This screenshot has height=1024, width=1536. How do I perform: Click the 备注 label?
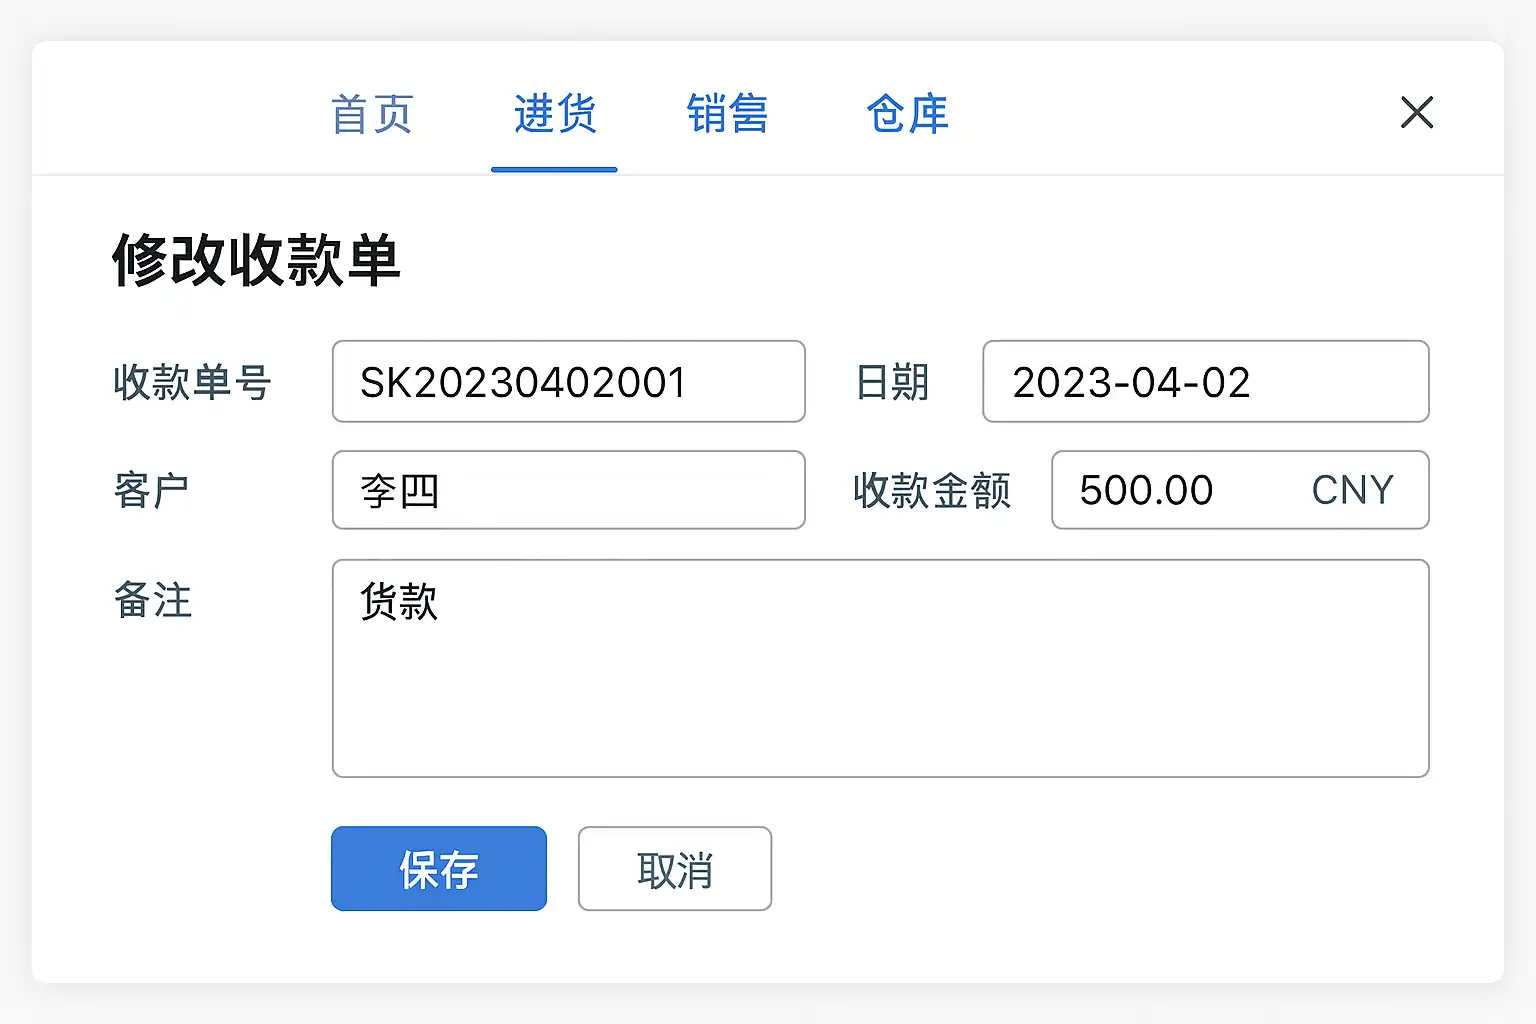click(x=153, y=600)
